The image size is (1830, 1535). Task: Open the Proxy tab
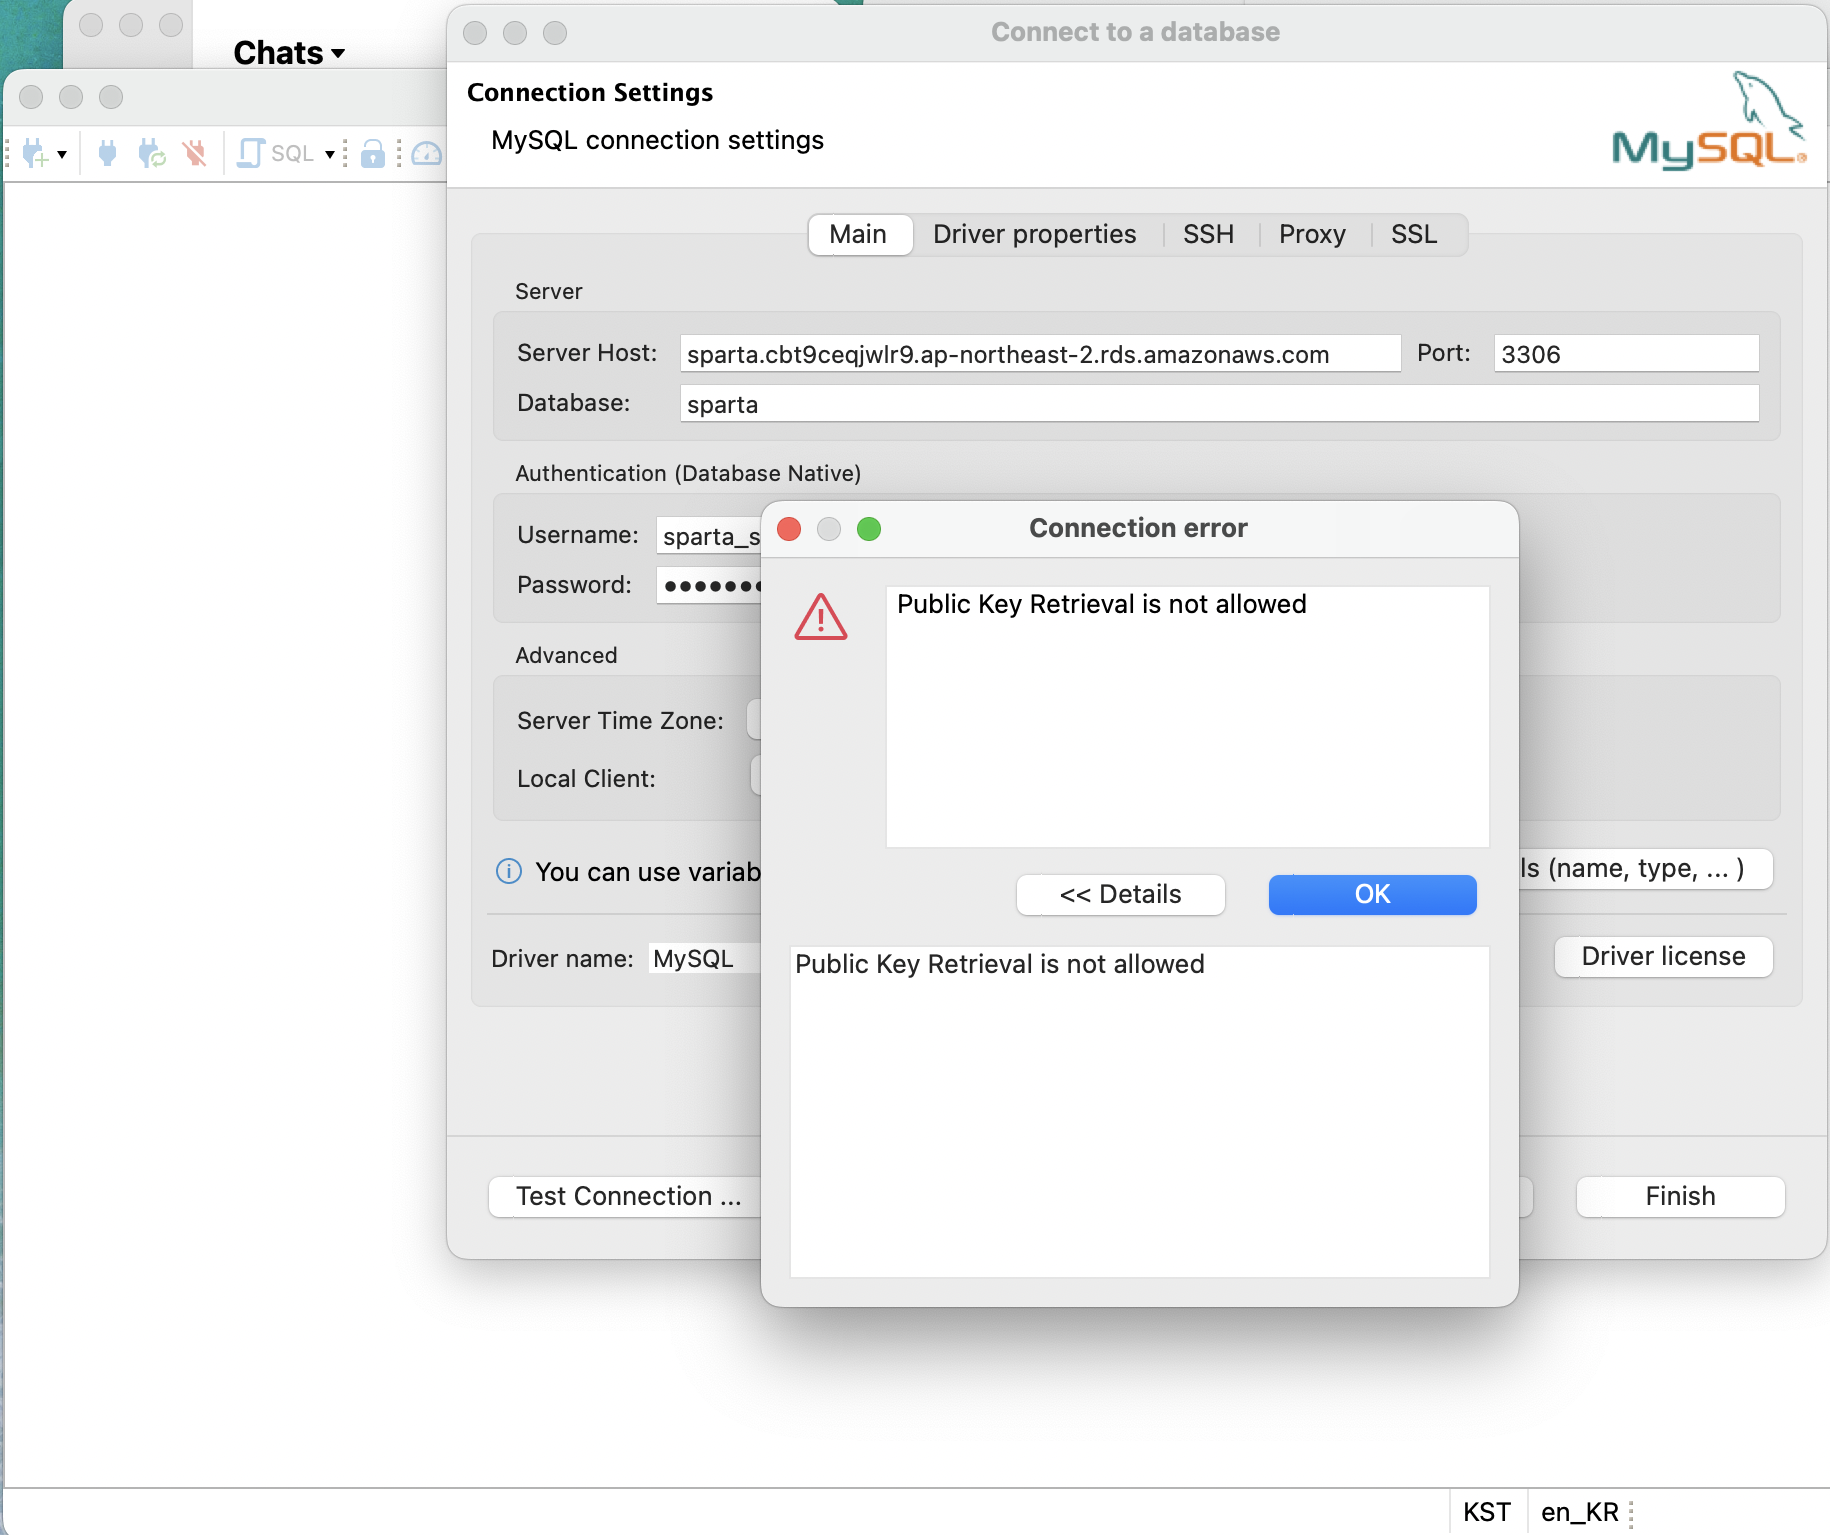click(x=1312, y=234)
